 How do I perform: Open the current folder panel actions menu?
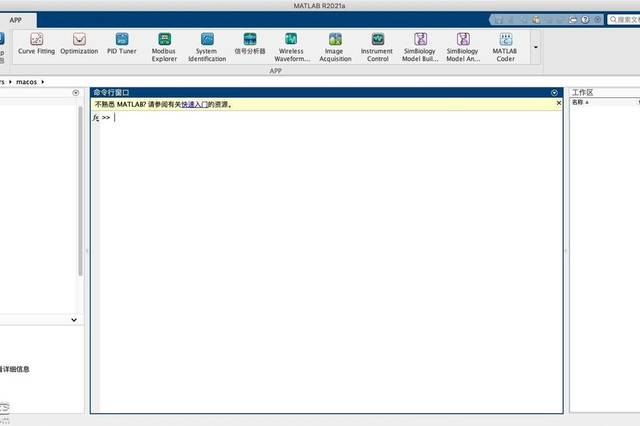(x=76, y=93)
